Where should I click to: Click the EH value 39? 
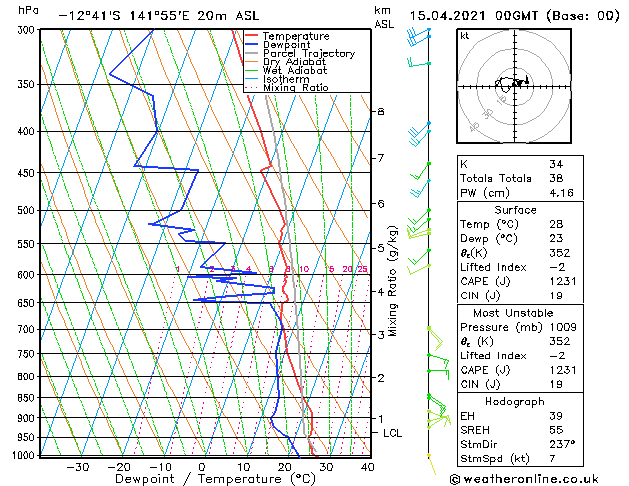point(556,416)
